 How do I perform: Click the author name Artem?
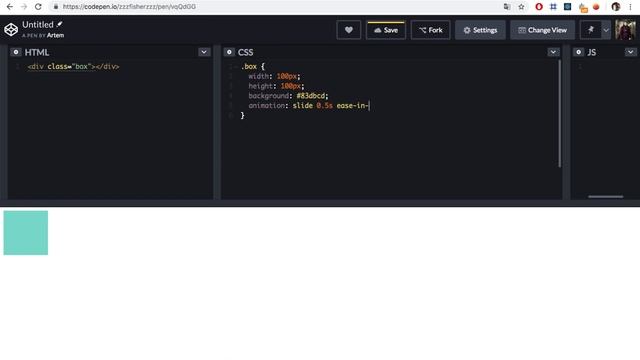click(x=55, y=36)
